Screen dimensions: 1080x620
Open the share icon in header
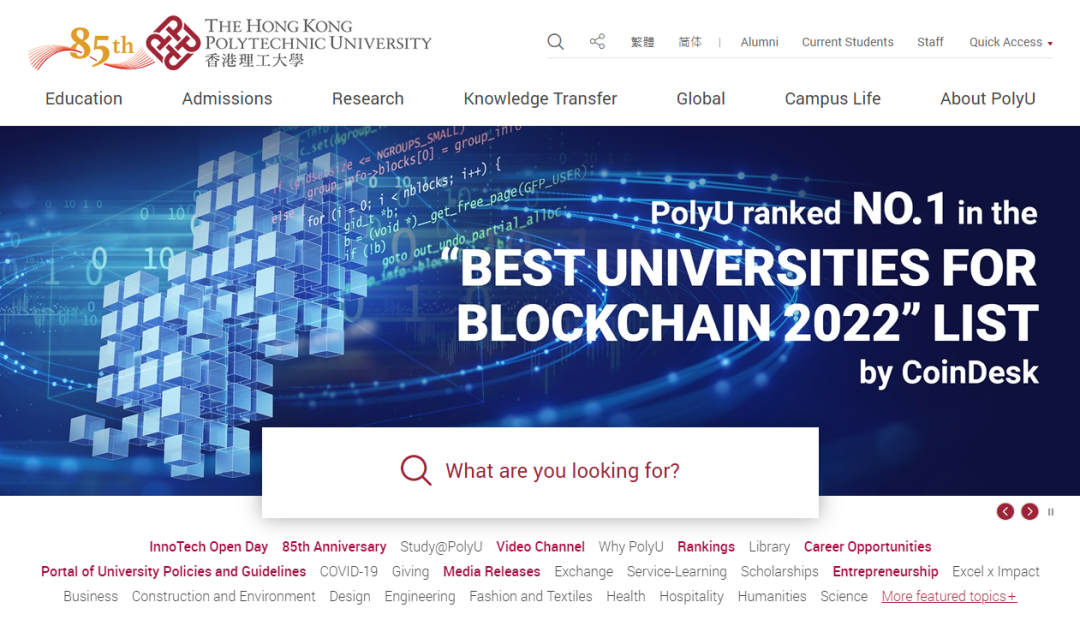[x=597, y=41]
